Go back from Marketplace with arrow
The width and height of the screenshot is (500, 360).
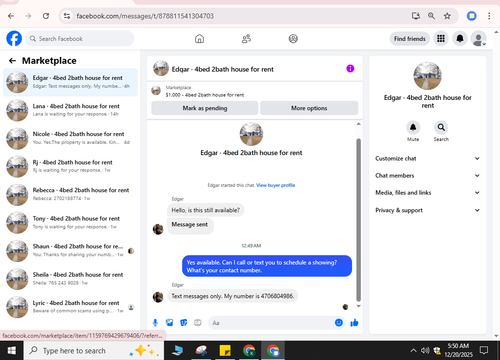click(12, 60)
